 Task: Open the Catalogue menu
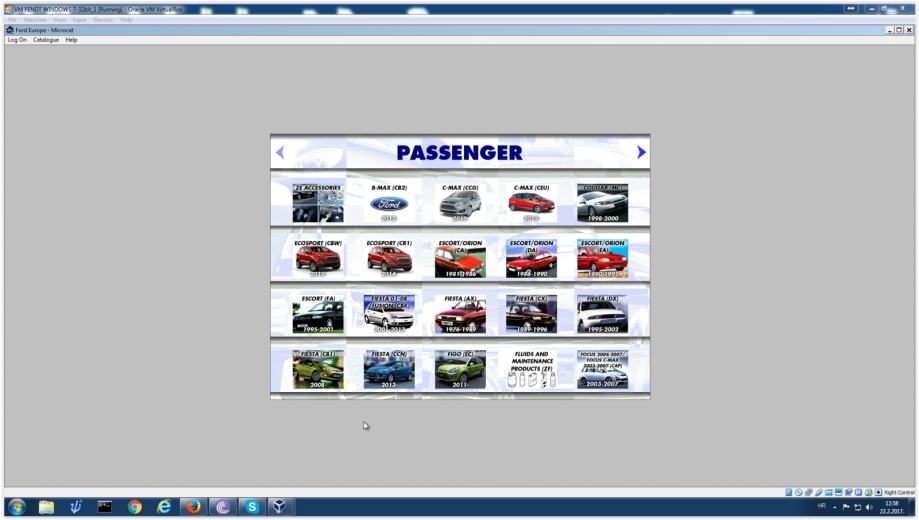tap(46, 40)
